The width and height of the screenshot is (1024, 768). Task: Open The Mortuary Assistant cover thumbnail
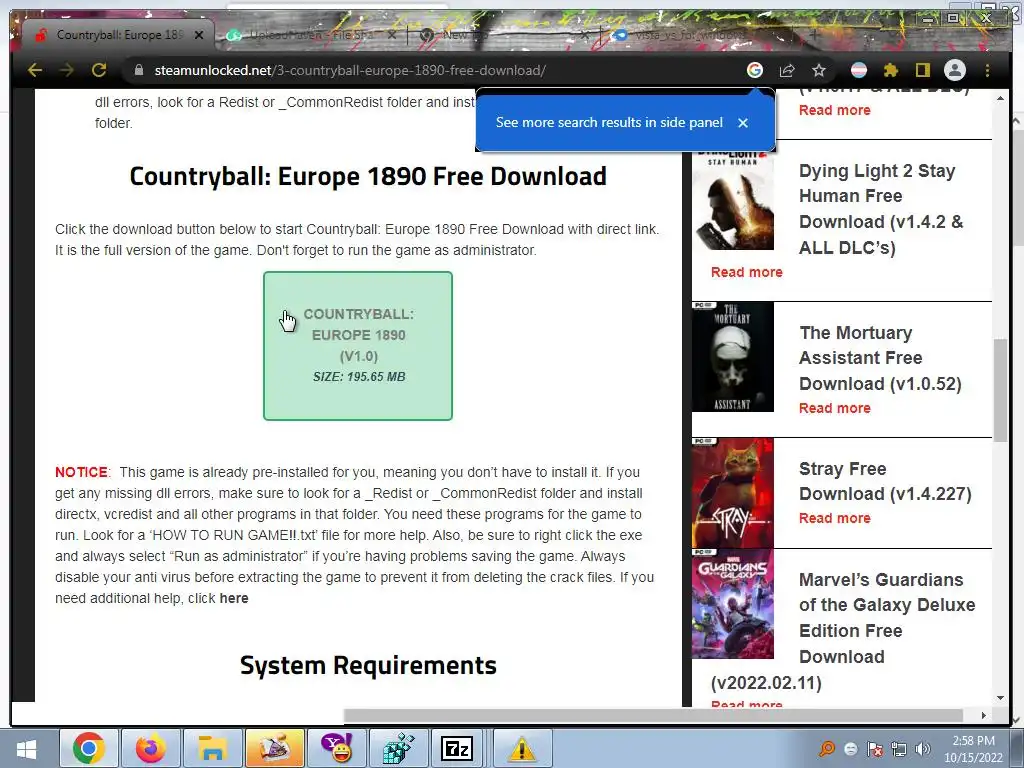[733, 357]
